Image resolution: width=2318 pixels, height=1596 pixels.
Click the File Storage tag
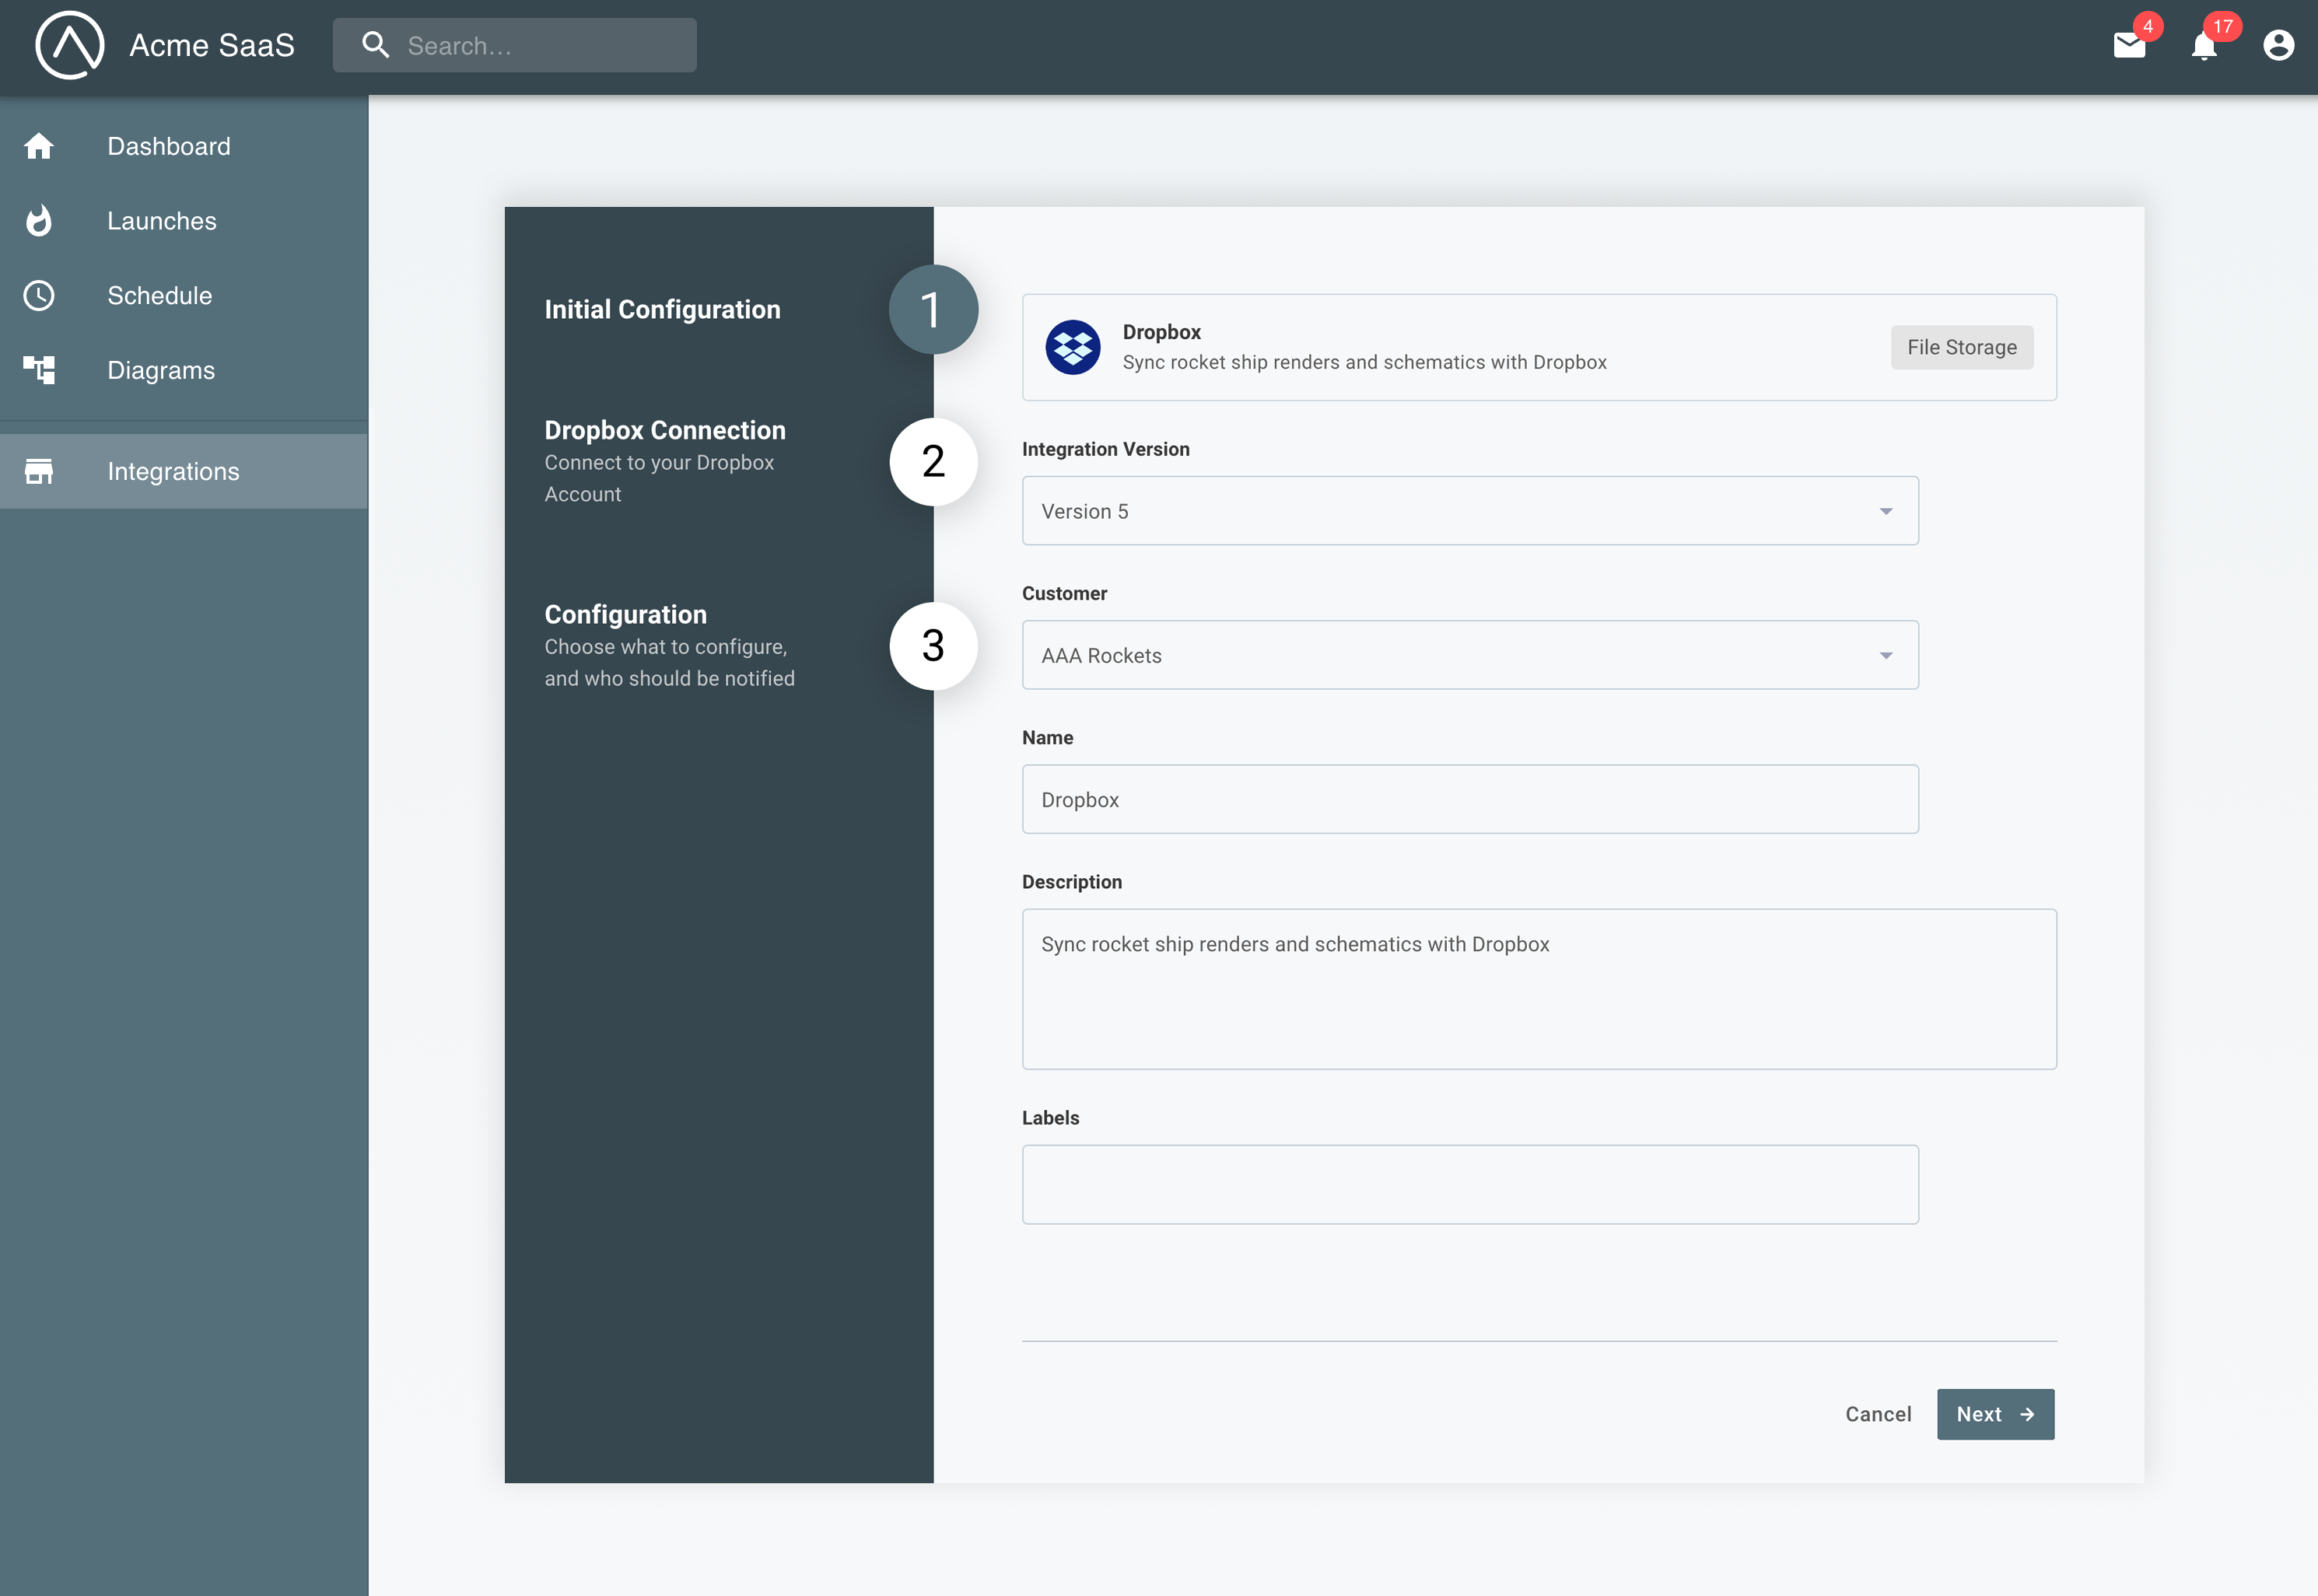(x=1961, y=347)
